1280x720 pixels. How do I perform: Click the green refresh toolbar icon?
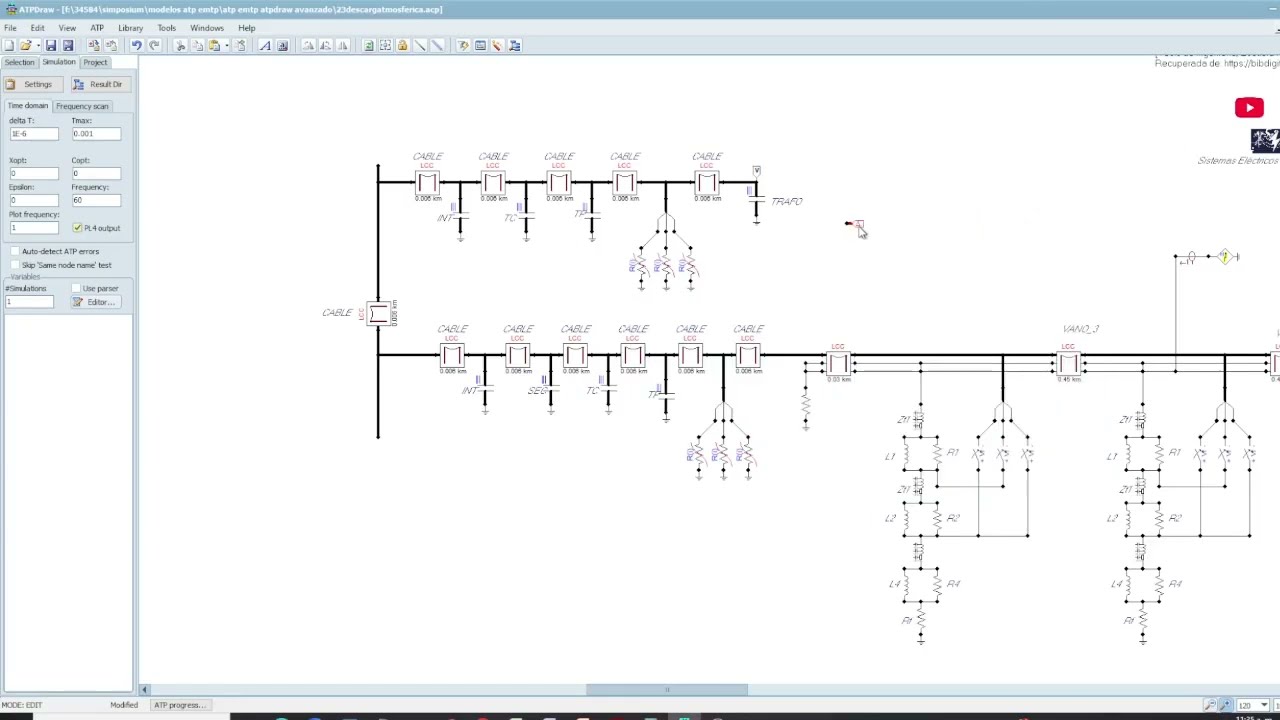point(368,45)
